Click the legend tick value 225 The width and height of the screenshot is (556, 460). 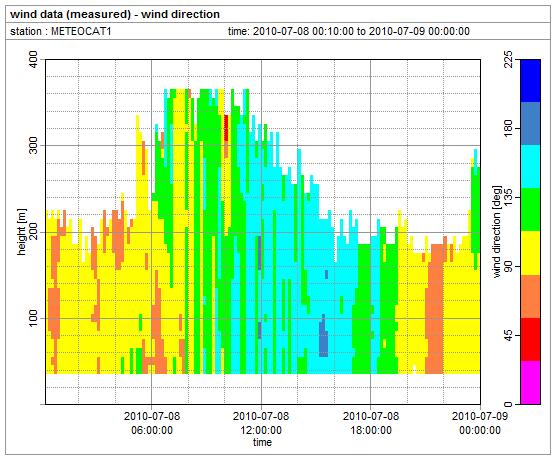coord(508,59)
